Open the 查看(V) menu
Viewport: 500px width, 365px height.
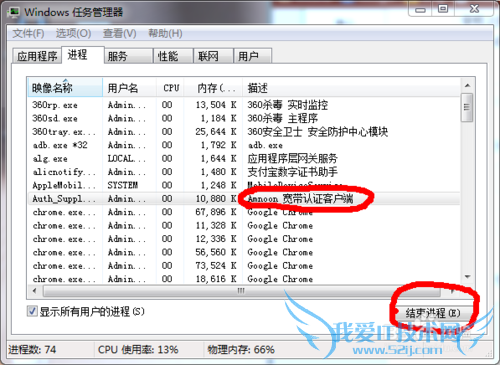[120, 34]
